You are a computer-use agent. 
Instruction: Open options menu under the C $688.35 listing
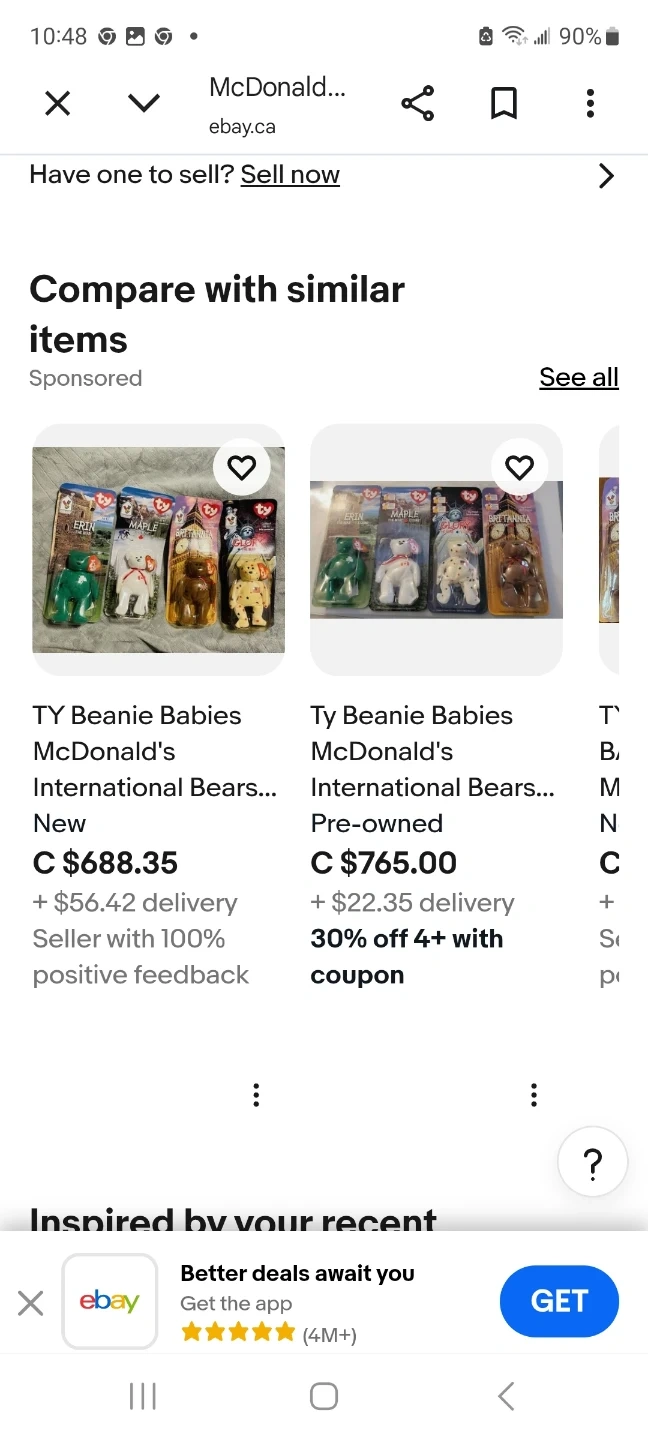256,1095
